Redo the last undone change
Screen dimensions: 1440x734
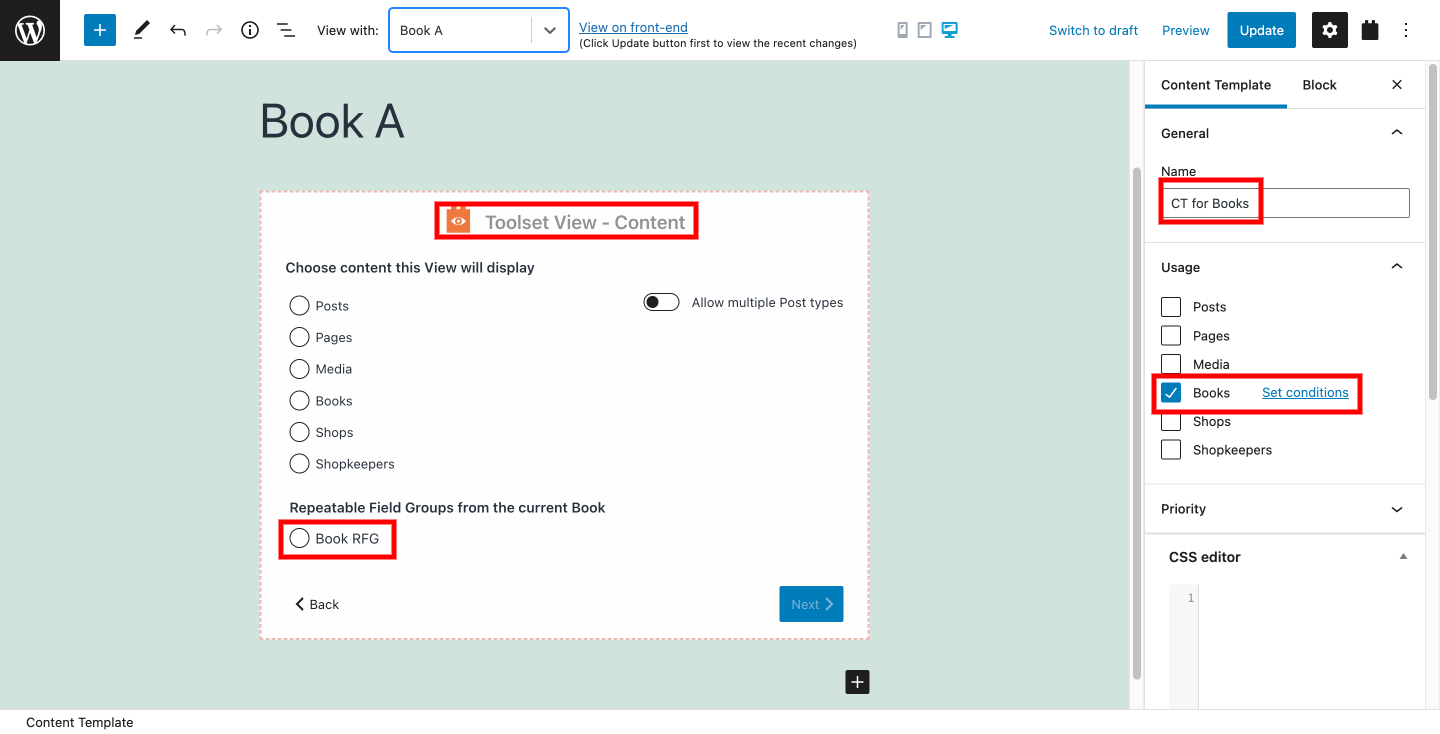214,30
